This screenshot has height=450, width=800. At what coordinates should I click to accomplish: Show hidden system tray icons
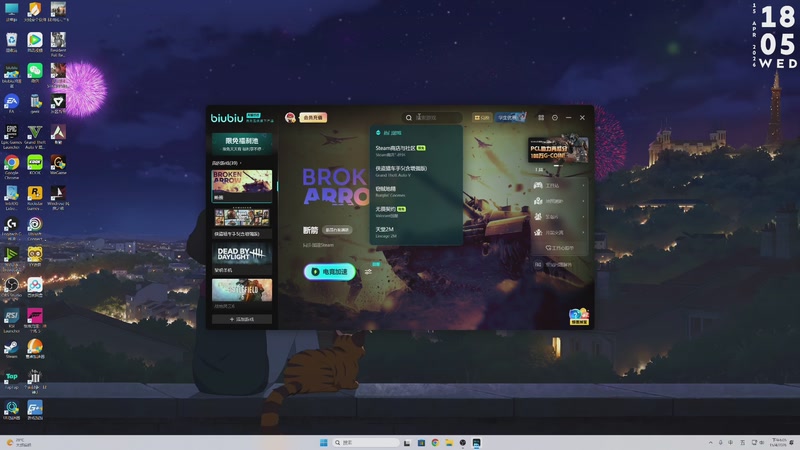tap(710, 443)
